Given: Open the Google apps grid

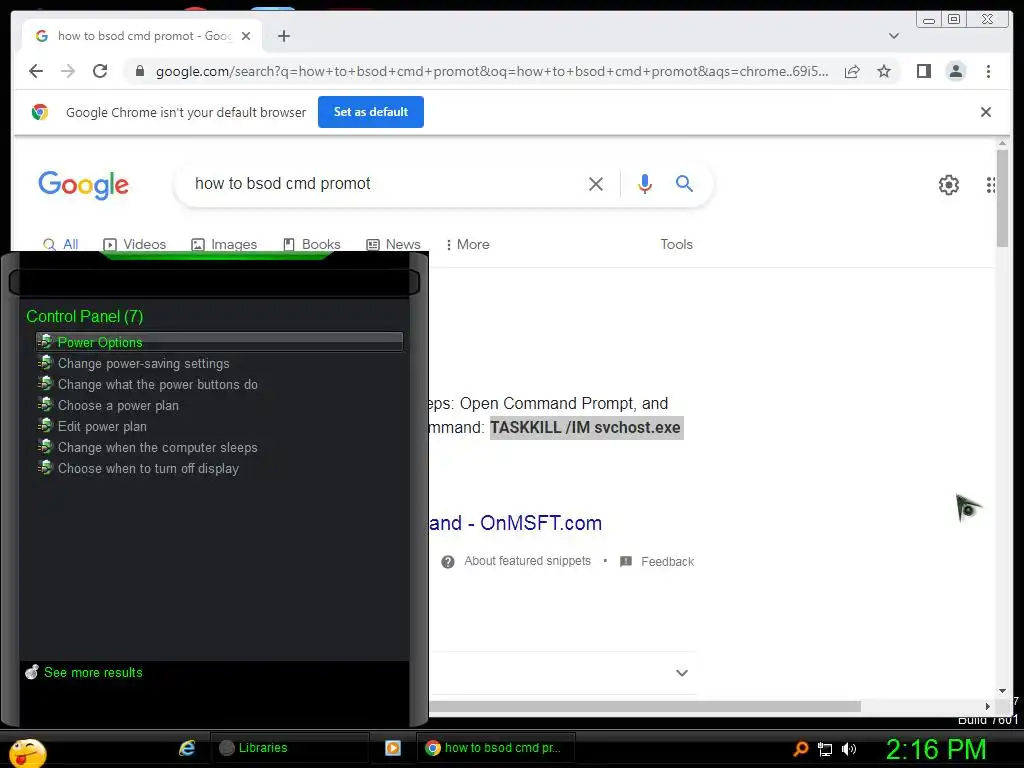Looking at the screenshot, I should click(991, 185).
